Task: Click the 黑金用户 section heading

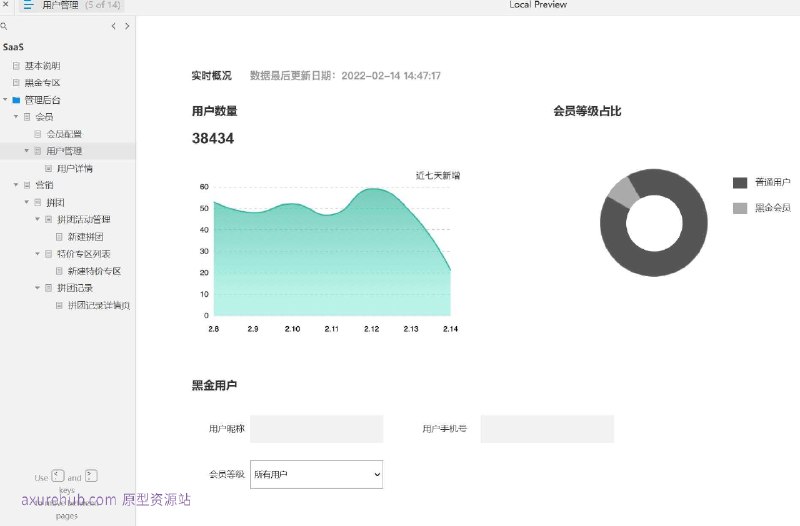Action: tap(214, 386)
